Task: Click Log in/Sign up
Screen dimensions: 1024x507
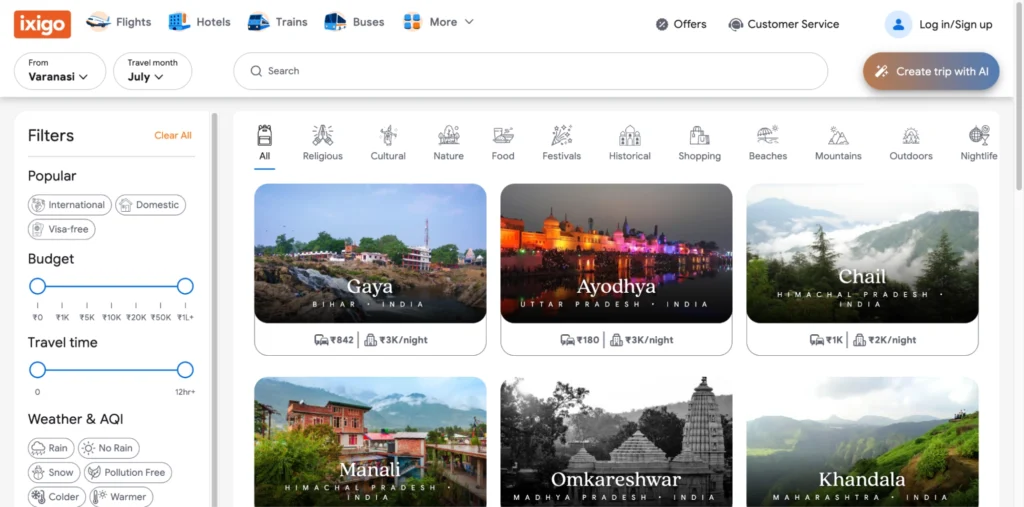Action: [956, 25]
